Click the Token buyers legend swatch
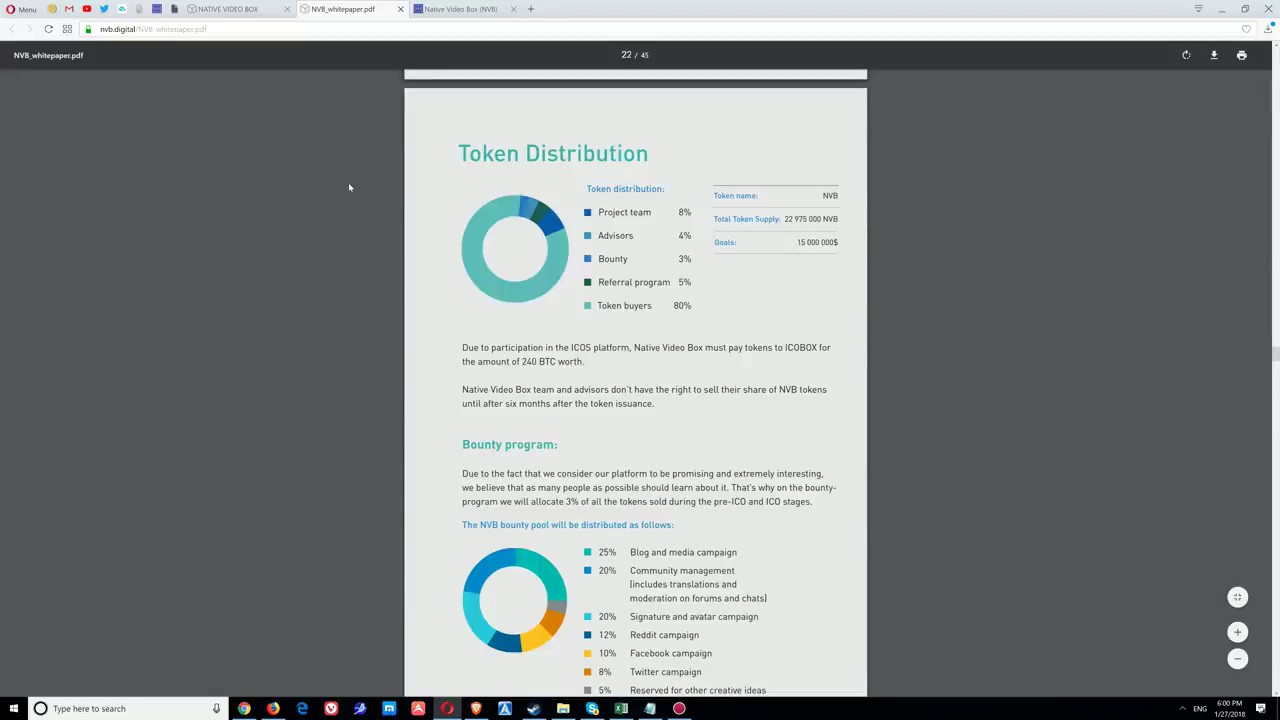The height and width of the screenshot is (720, 1280). (587, 305)
